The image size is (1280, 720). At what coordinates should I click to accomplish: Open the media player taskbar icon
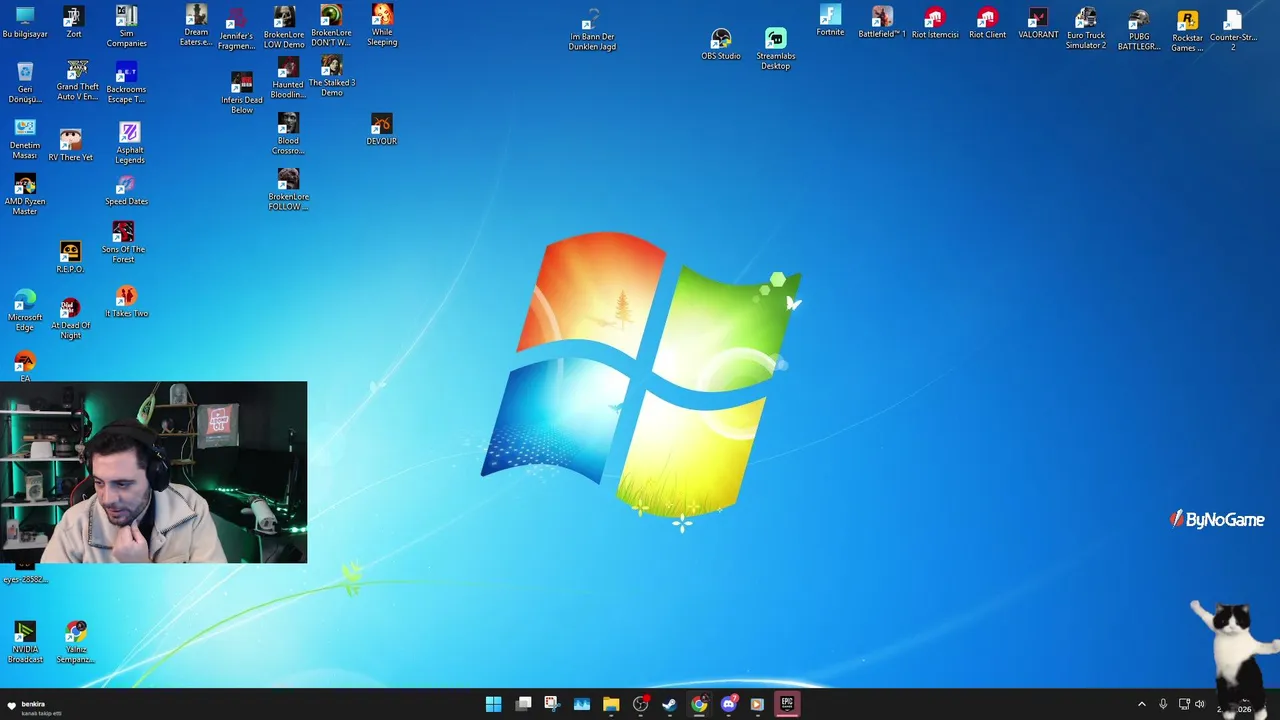757,704
